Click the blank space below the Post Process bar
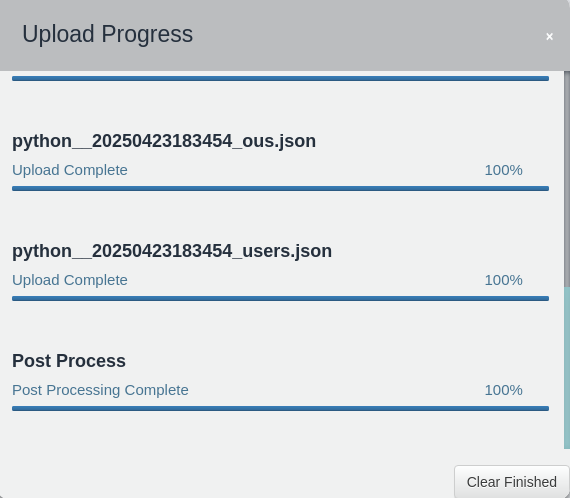This screenshot has width=570, height=498. click(280, 433)
